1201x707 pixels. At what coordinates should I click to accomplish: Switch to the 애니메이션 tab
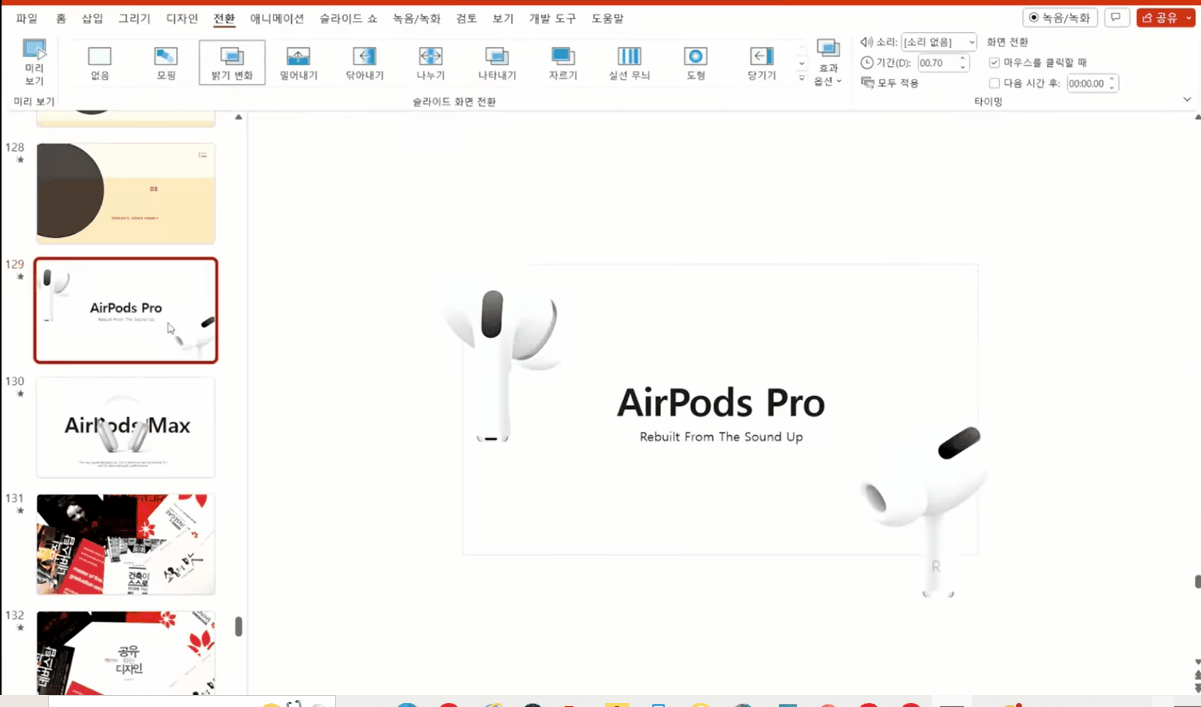tap(277, 19)
